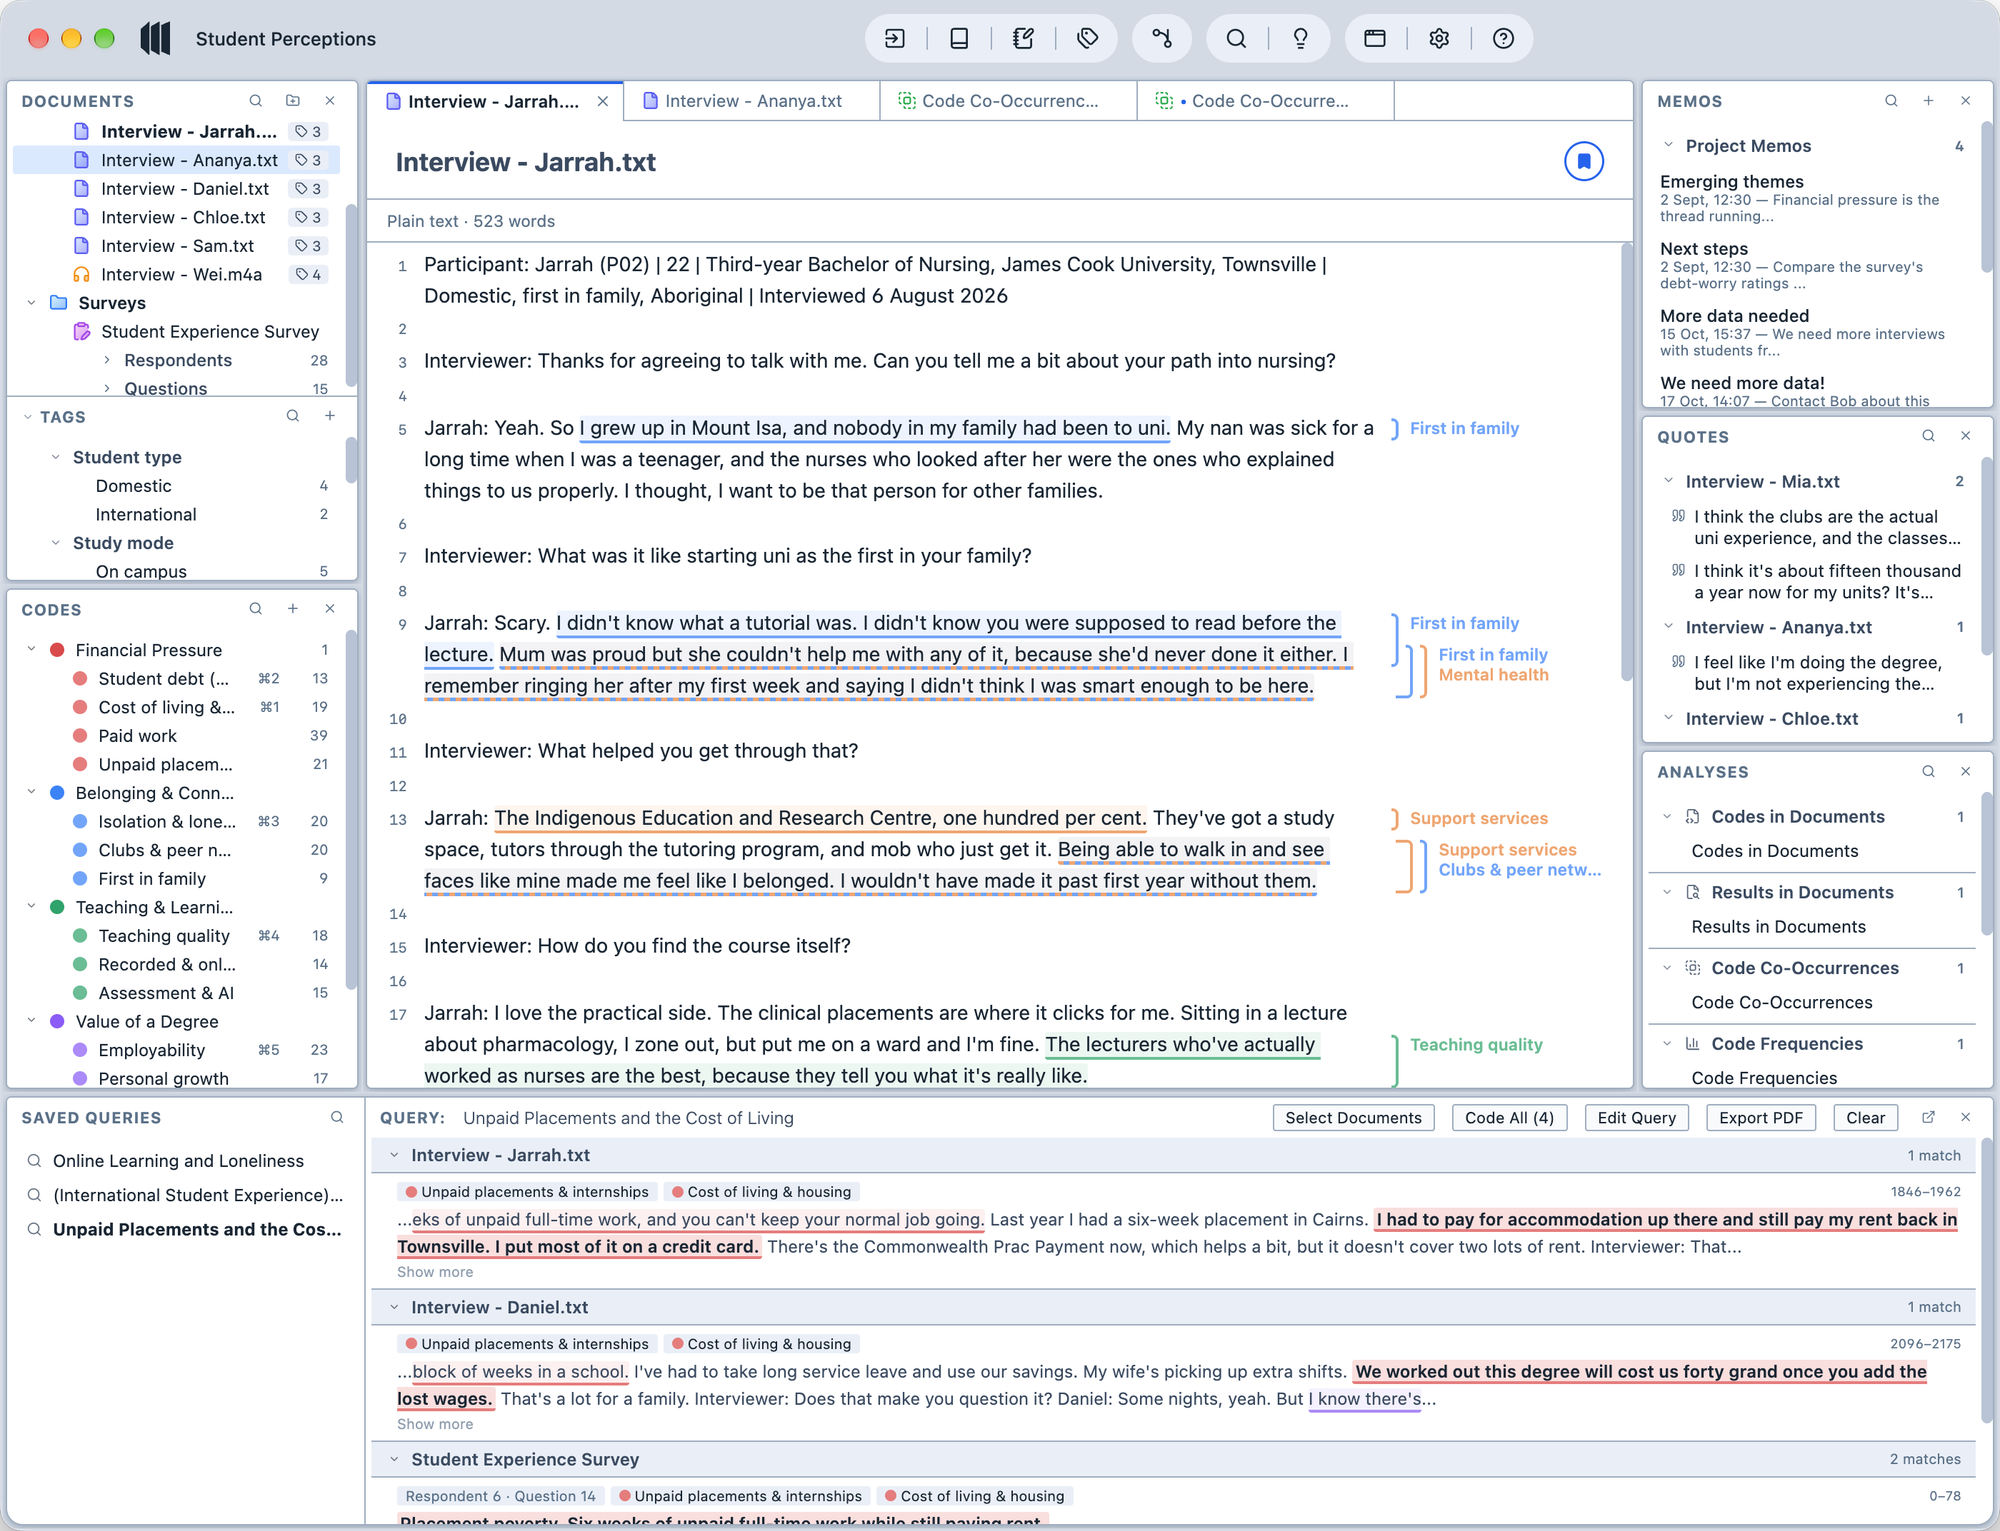Image resolution: width=2000 pixels, height=1531 pixels.
Task: Open the search magnifier in top toolbar
Action: tap(1236, 39)
